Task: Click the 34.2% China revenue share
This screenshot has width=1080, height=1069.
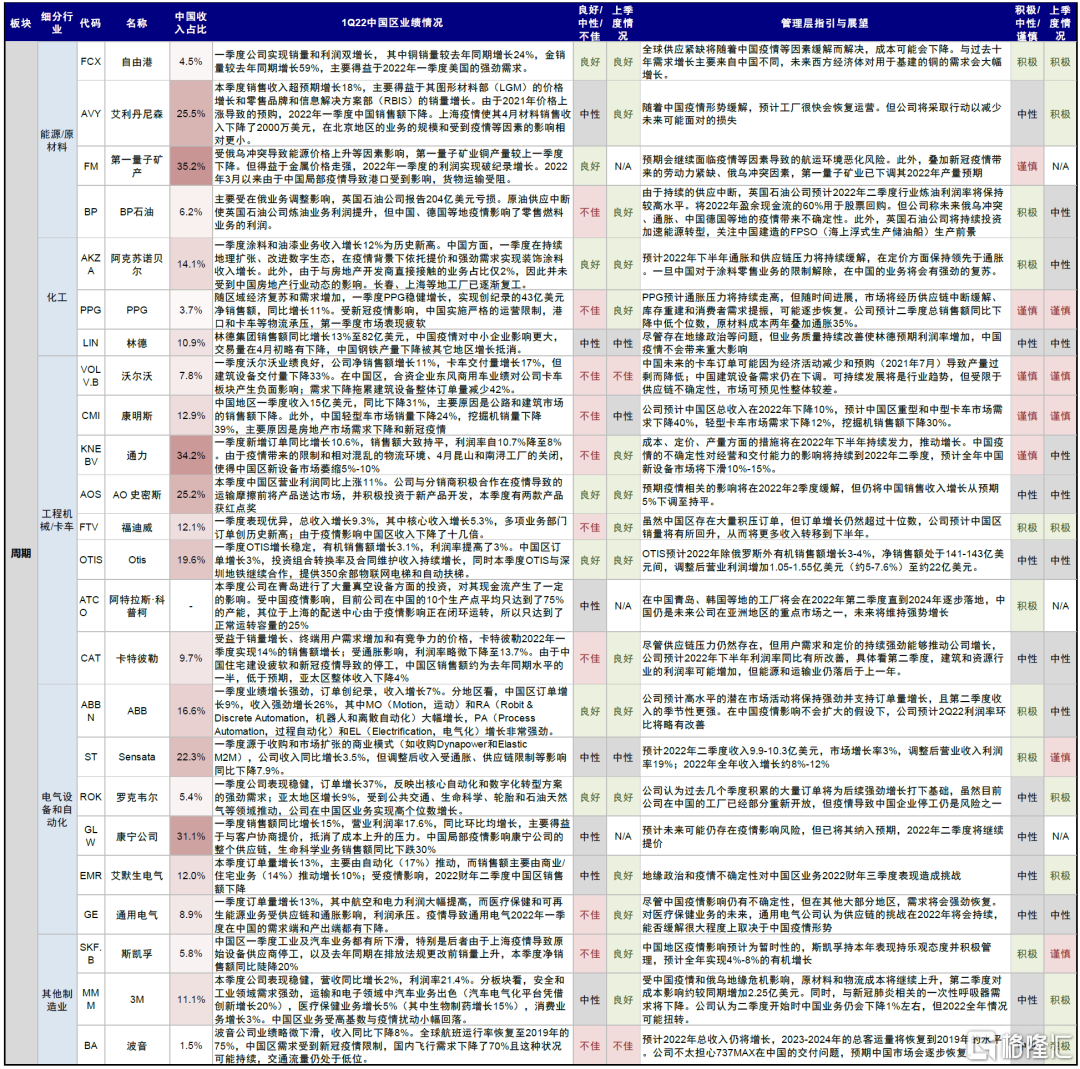Action: (191, 455)
